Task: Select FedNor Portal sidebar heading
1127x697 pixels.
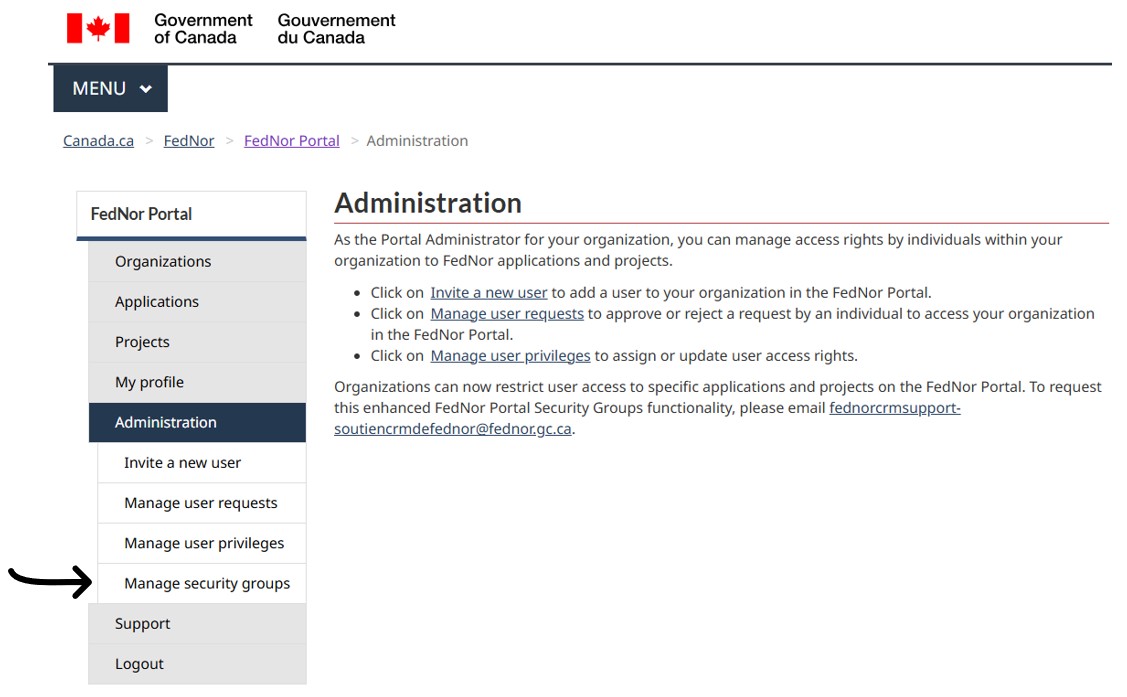Action: [x=191, y=214]
